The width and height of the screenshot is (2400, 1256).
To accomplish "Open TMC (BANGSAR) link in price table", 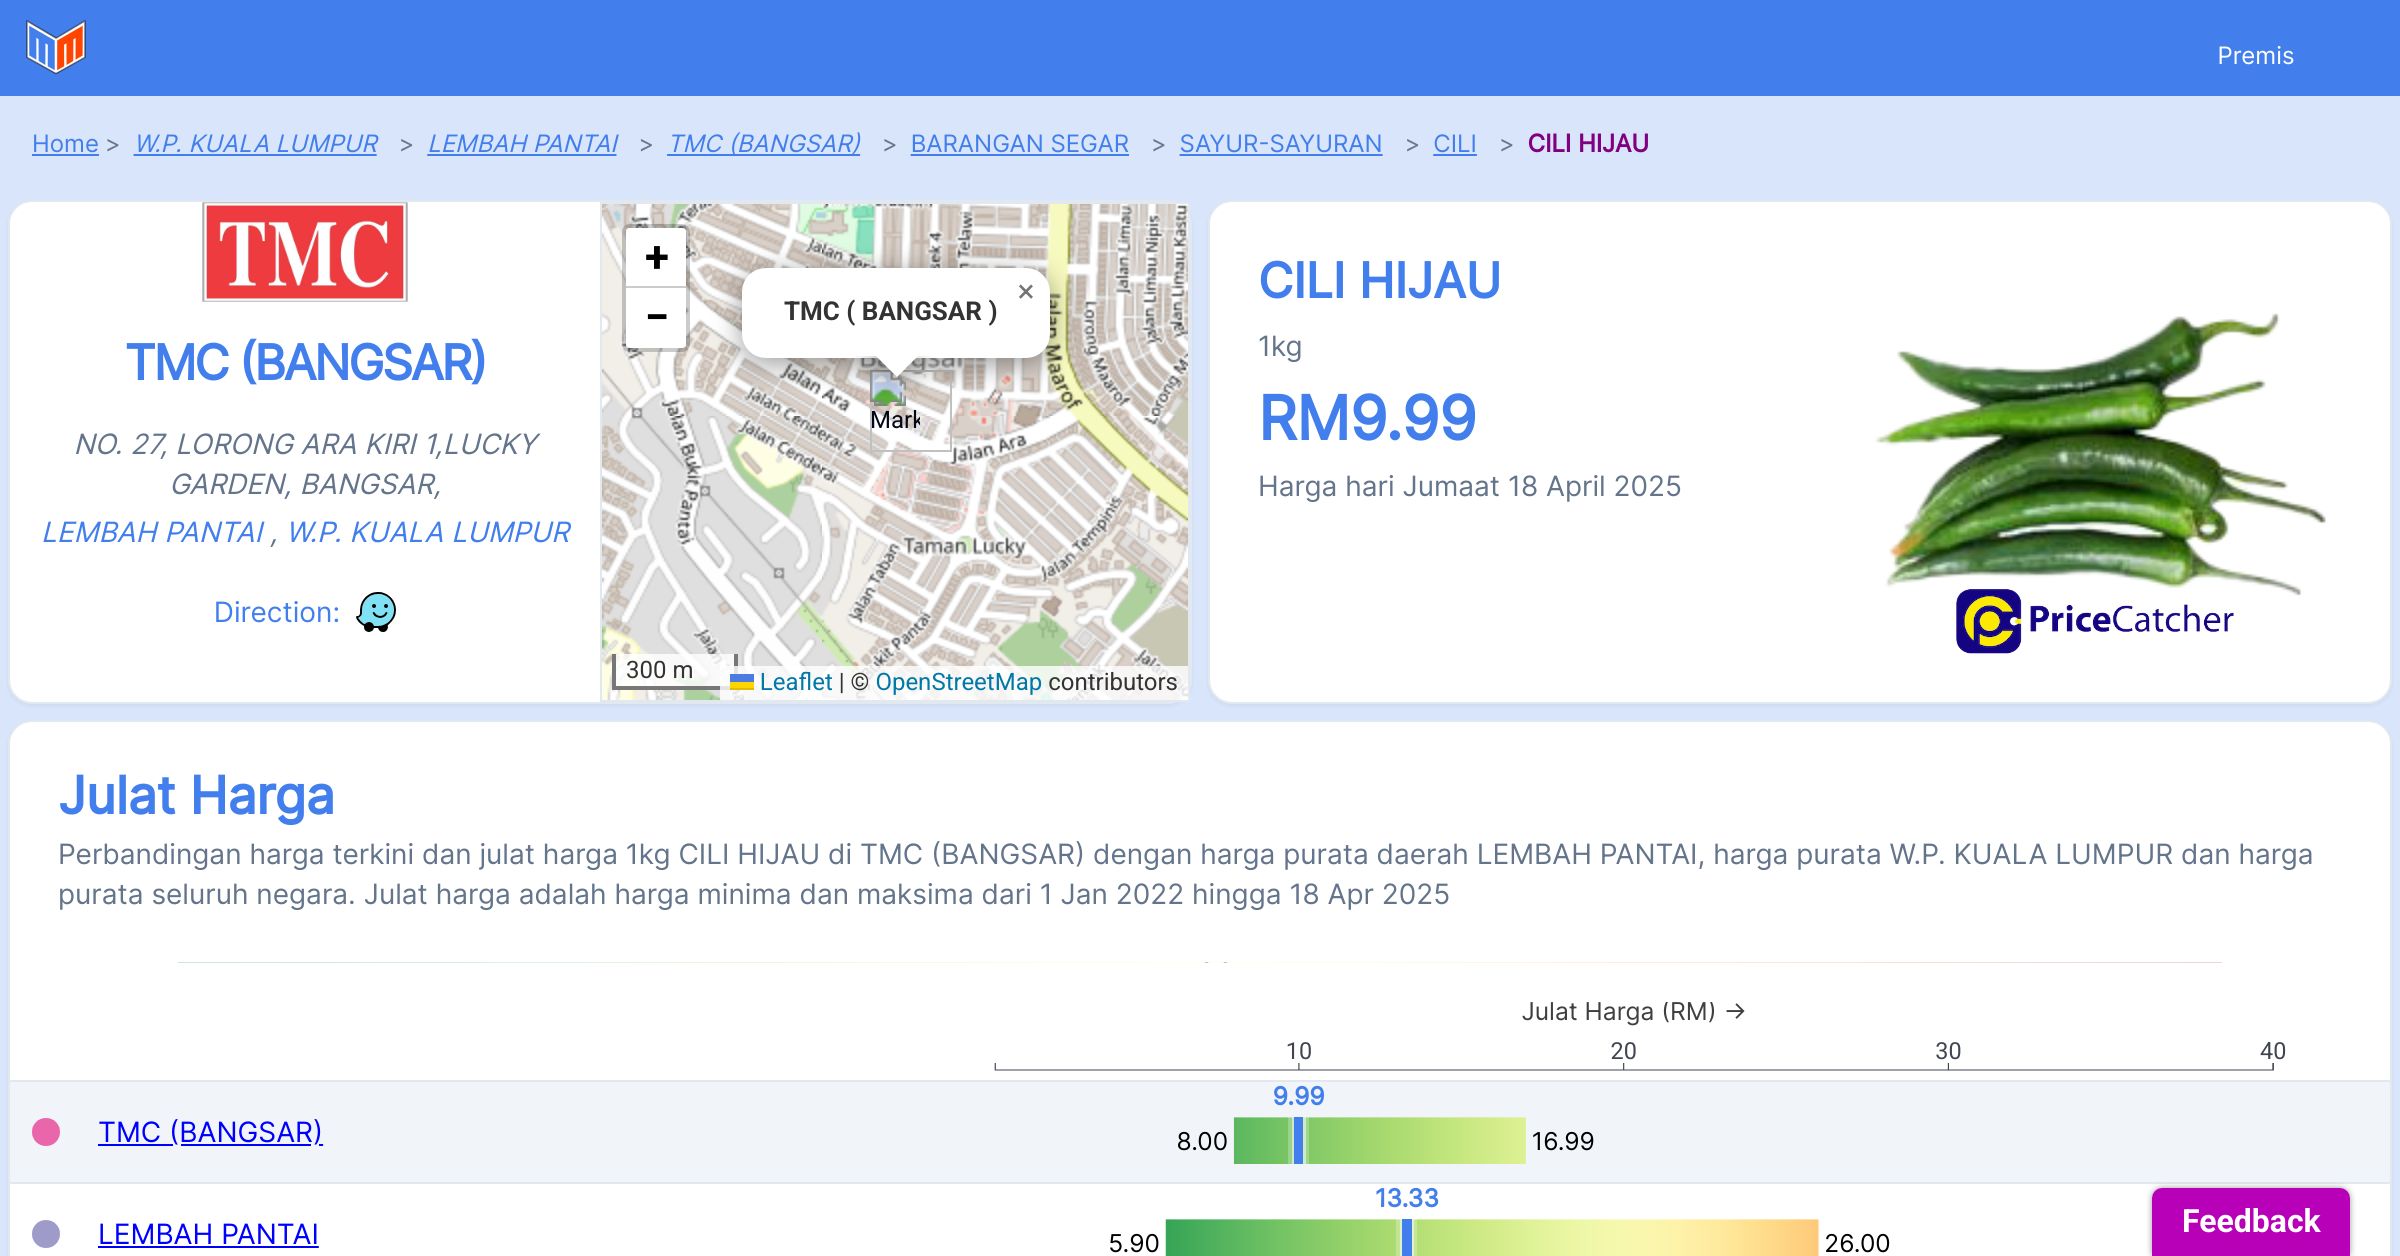I will pyautogui.click(x=210, y=1132).
